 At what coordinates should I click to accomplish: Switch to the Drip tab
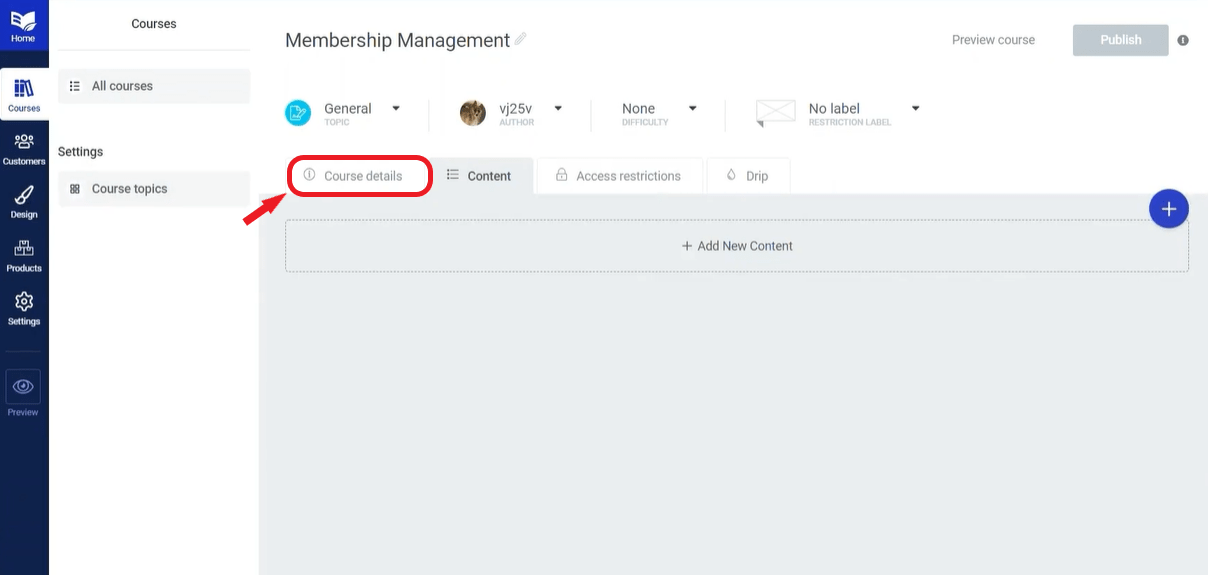748,176
